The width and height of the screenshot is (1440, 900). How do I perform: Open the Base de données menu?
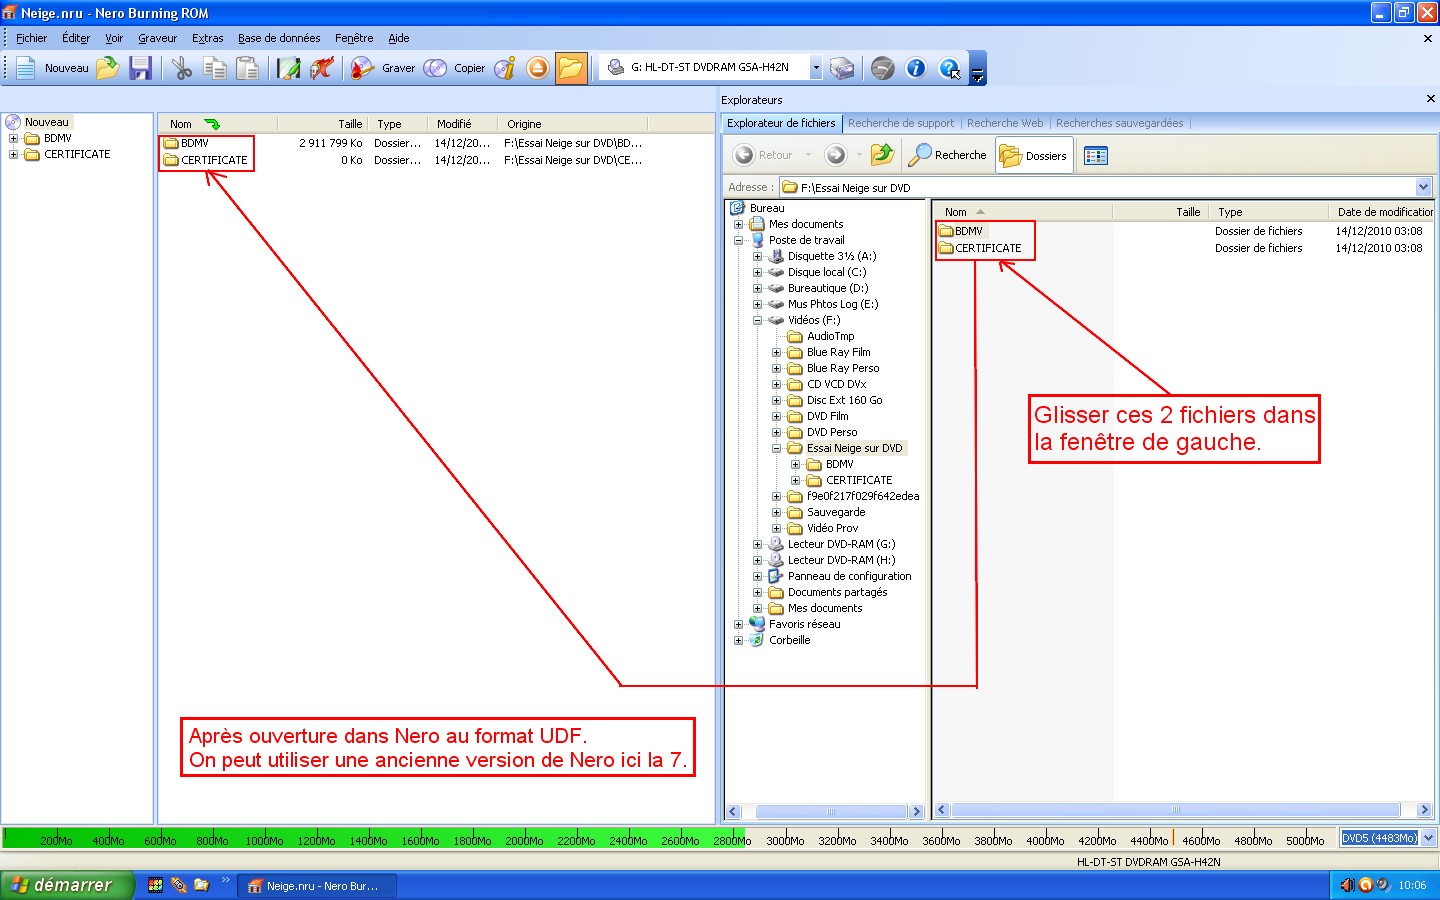279,38
